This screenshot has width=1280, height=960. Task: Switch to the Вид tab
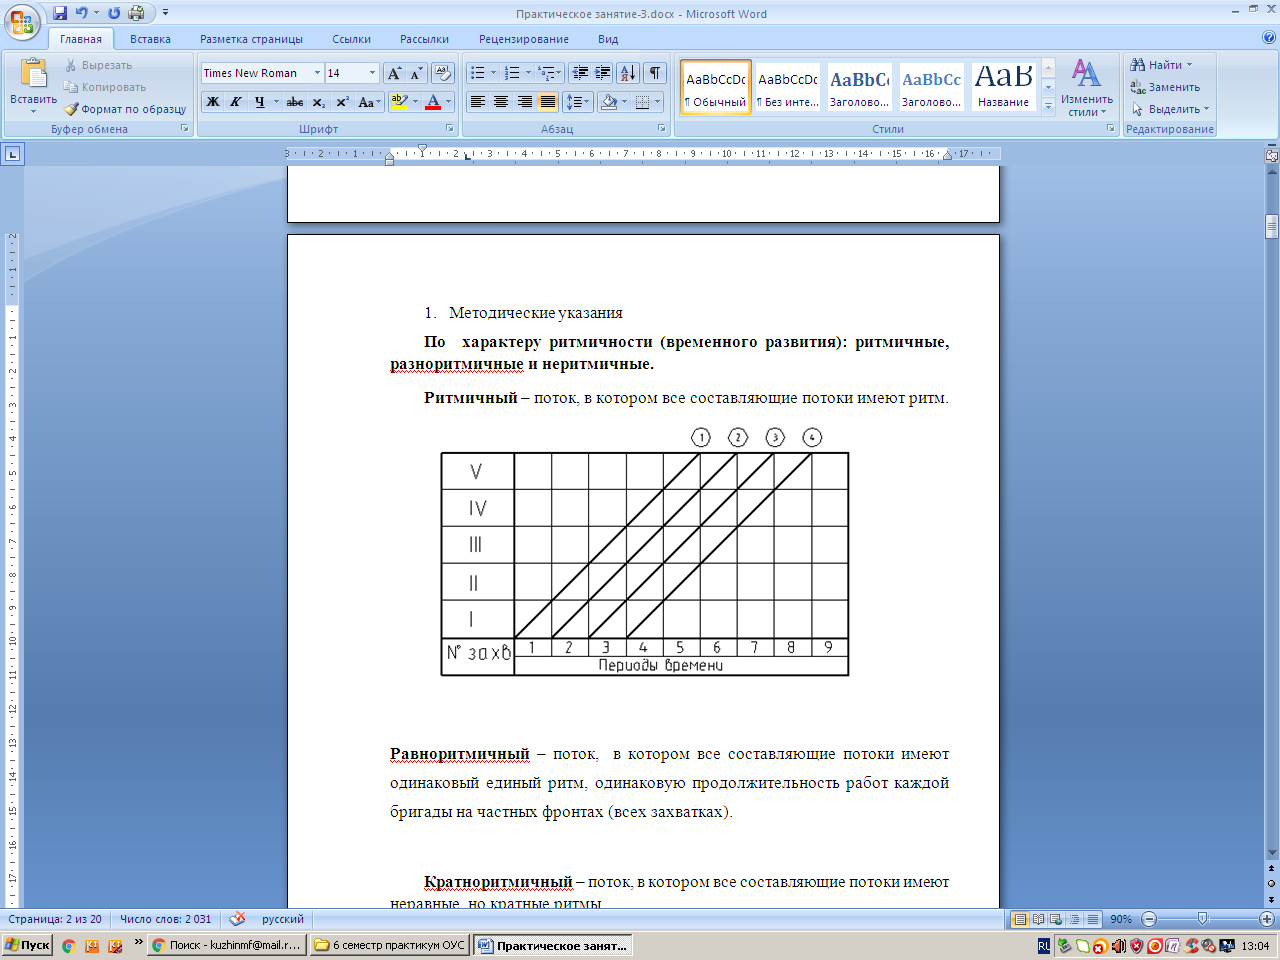608,39
